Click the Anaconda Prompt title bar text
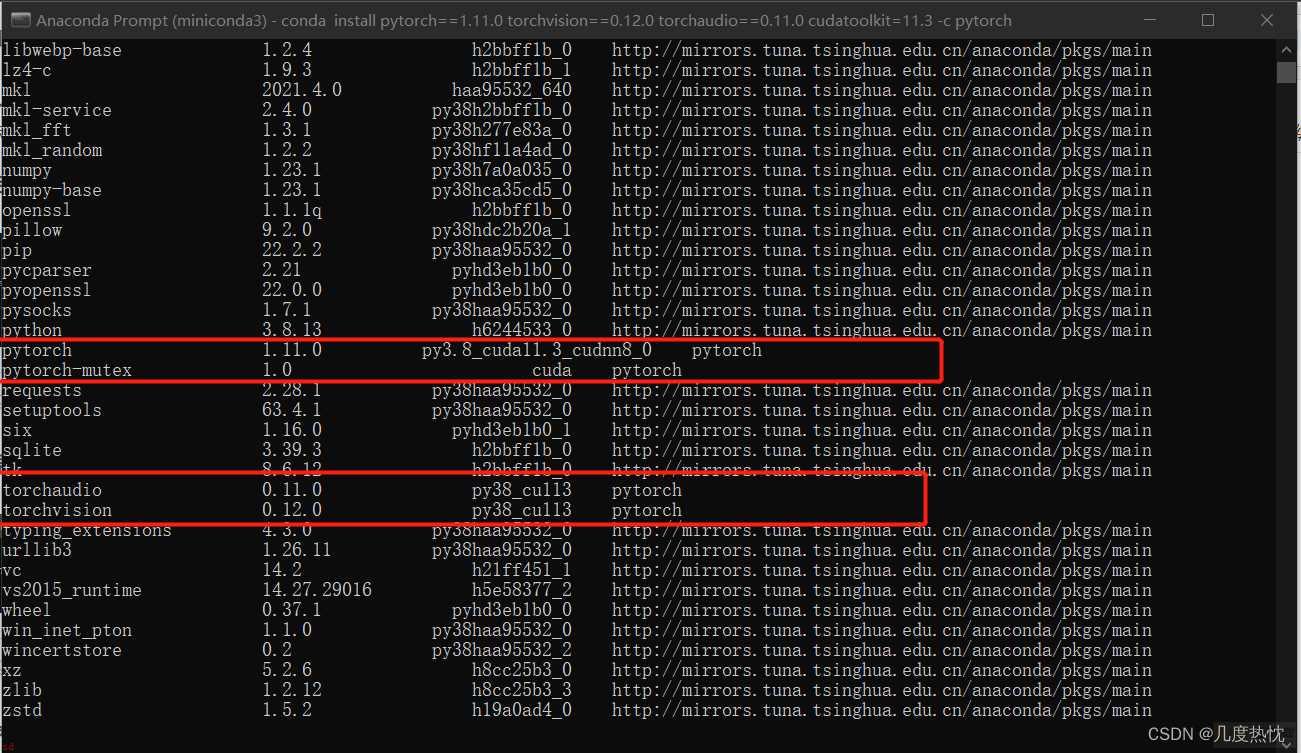Image resolution: width=1301 pixels, height=753 pixels. pos(524,20)
